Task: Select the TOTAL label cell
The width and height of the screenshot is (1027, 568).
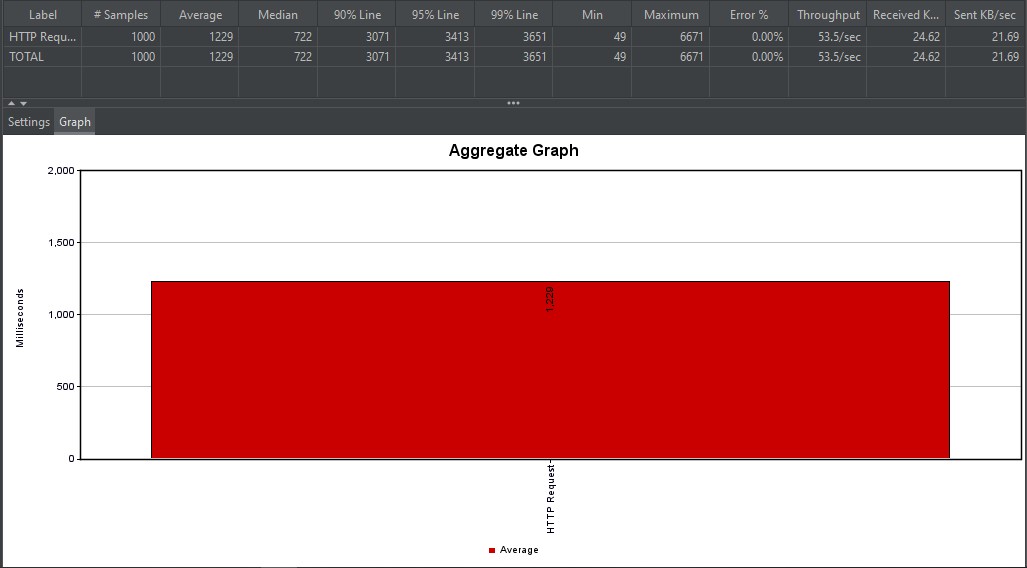Action: 43,57
